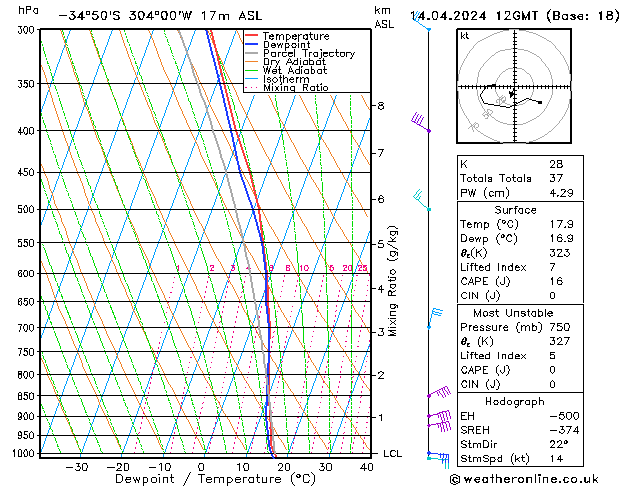Click the cyan wind barb at 500 hPa
The width and height of the screenshot is (629, 486).
[x=422, y=200]
